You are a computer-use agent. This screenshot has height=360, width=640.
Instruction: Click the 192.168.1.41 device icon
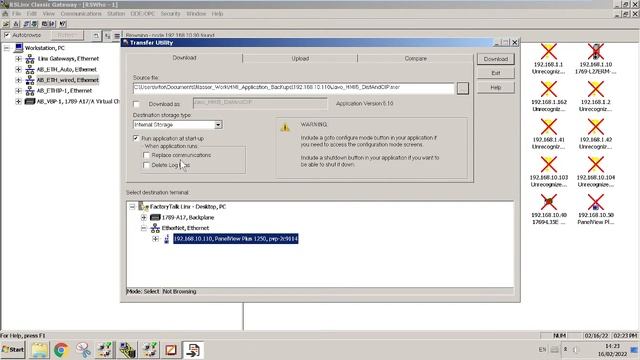548,127
